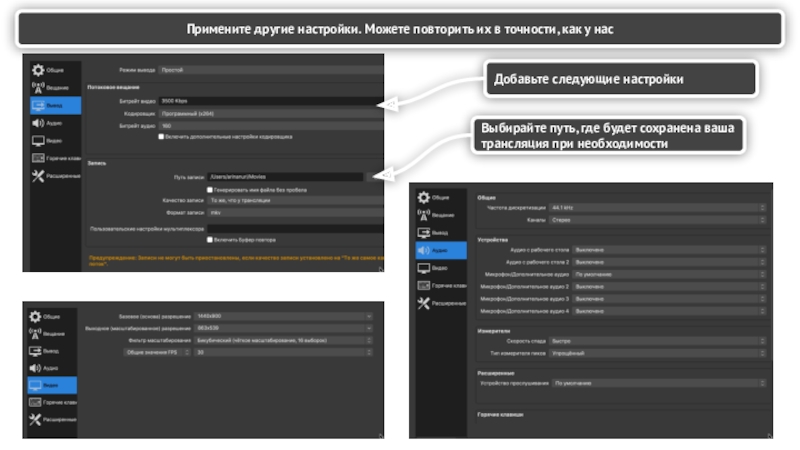The image size is (800, 450).
Task: Toggle generate file name without space checkbox
Action: [210, 190]
